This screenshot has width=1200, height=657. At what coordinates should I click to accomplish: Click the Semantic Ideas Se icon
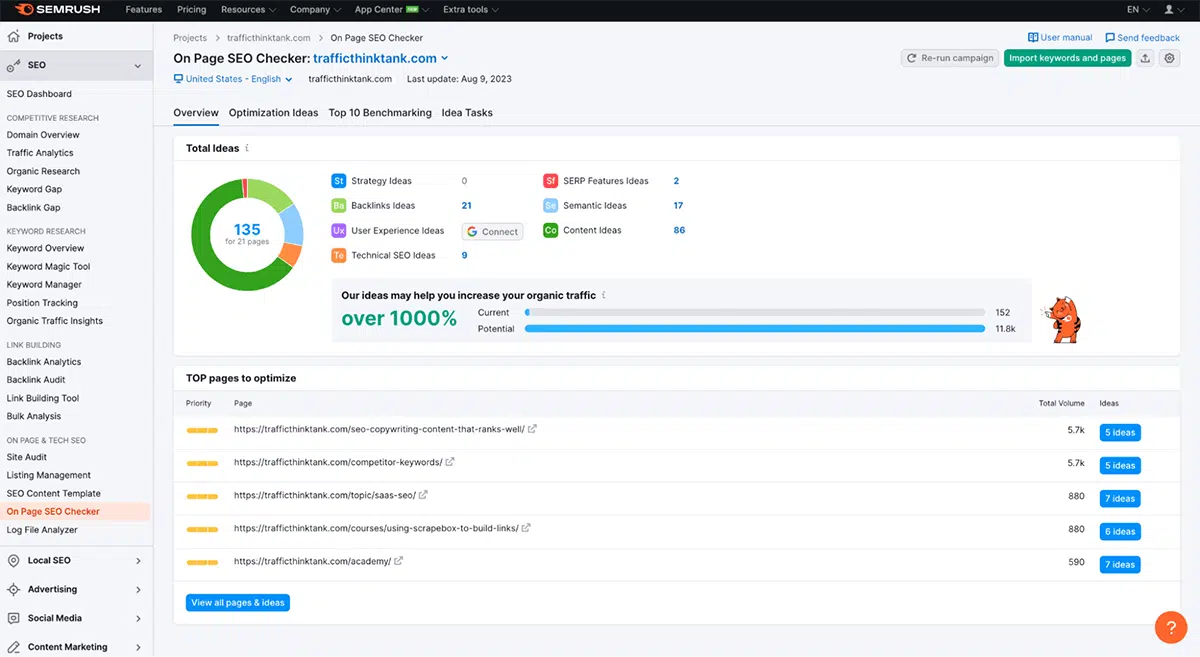[550, 205]
